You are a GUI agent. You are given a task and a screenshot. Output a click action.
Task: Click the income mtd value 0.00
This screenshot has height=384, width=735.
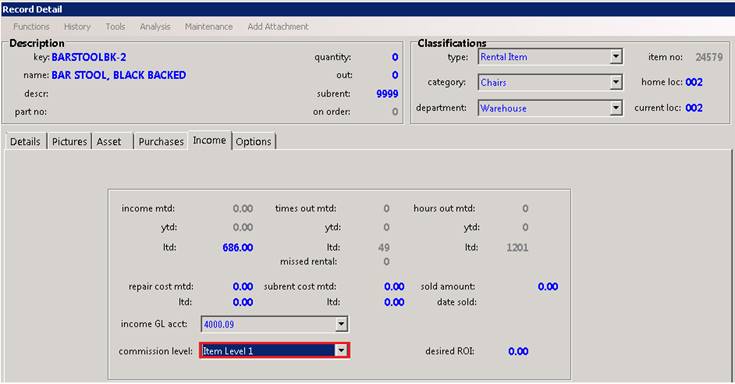(243, 208)
